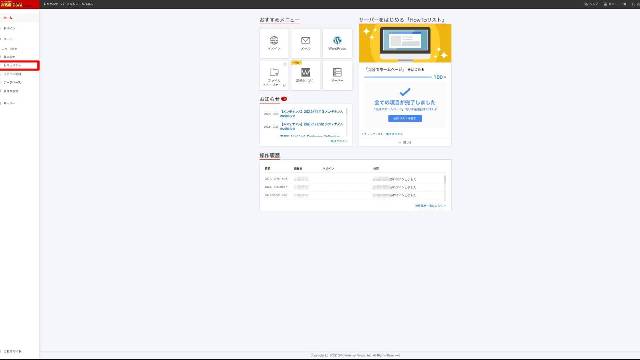Open the file manager folder icon tile
This screenshot has height=360, width=640.
click(x=274, y=76)
